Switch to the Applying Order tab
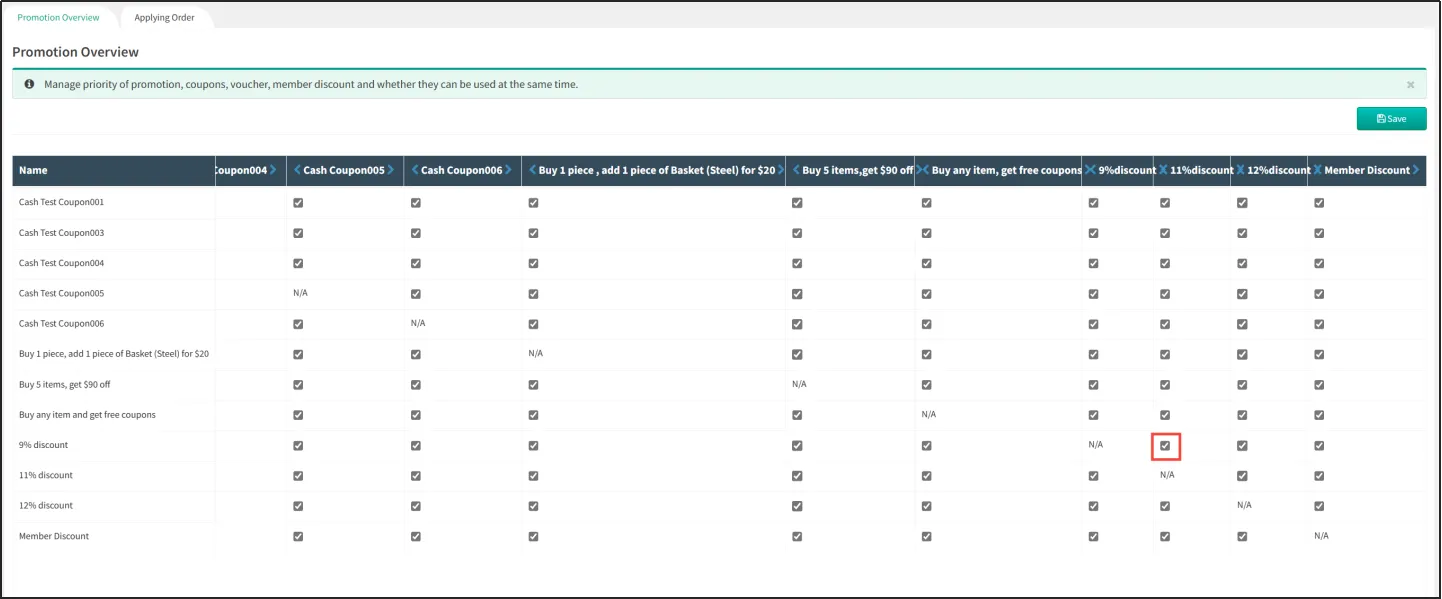Image resolution: width=1442 pixels, height=599 pixels. [164, 18]
